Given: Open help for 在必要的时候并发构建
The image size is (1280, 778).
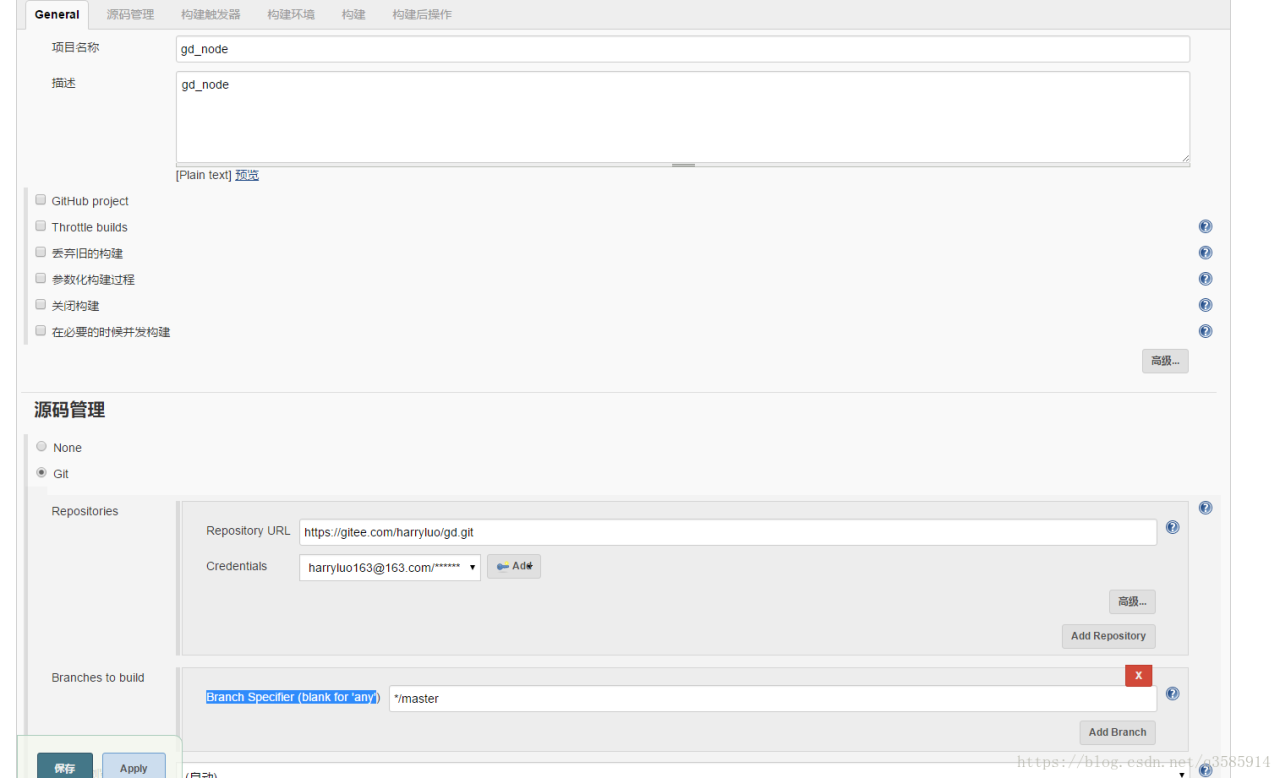Looking at the screenshot, I should click(x=1205, y=331).
